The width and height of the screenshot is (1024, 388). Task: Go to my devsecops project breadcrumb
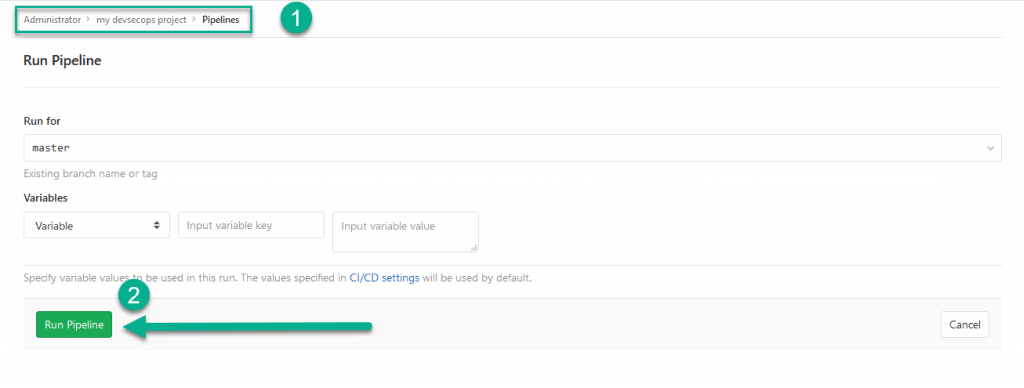coord(141,20)
